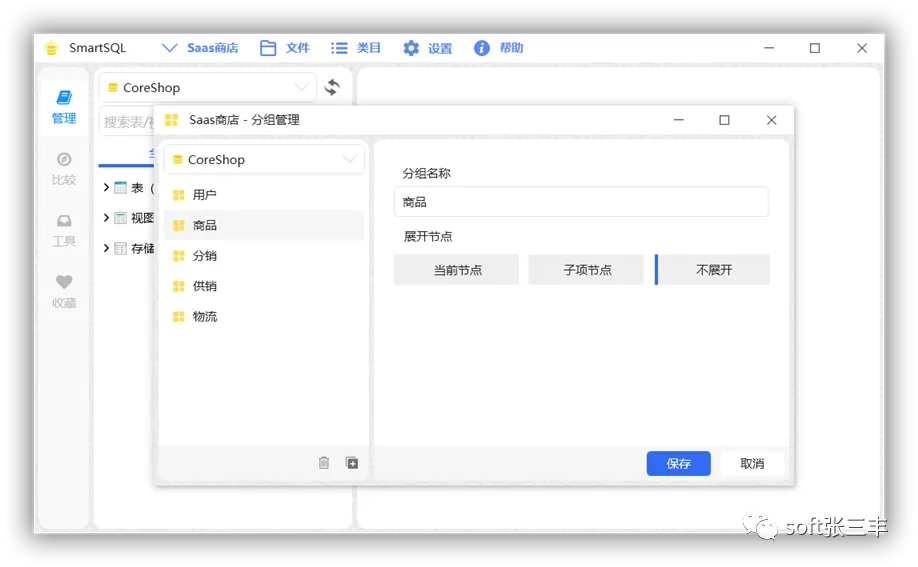
Task: Open the 类目 menu
Action: coord(356,48)
